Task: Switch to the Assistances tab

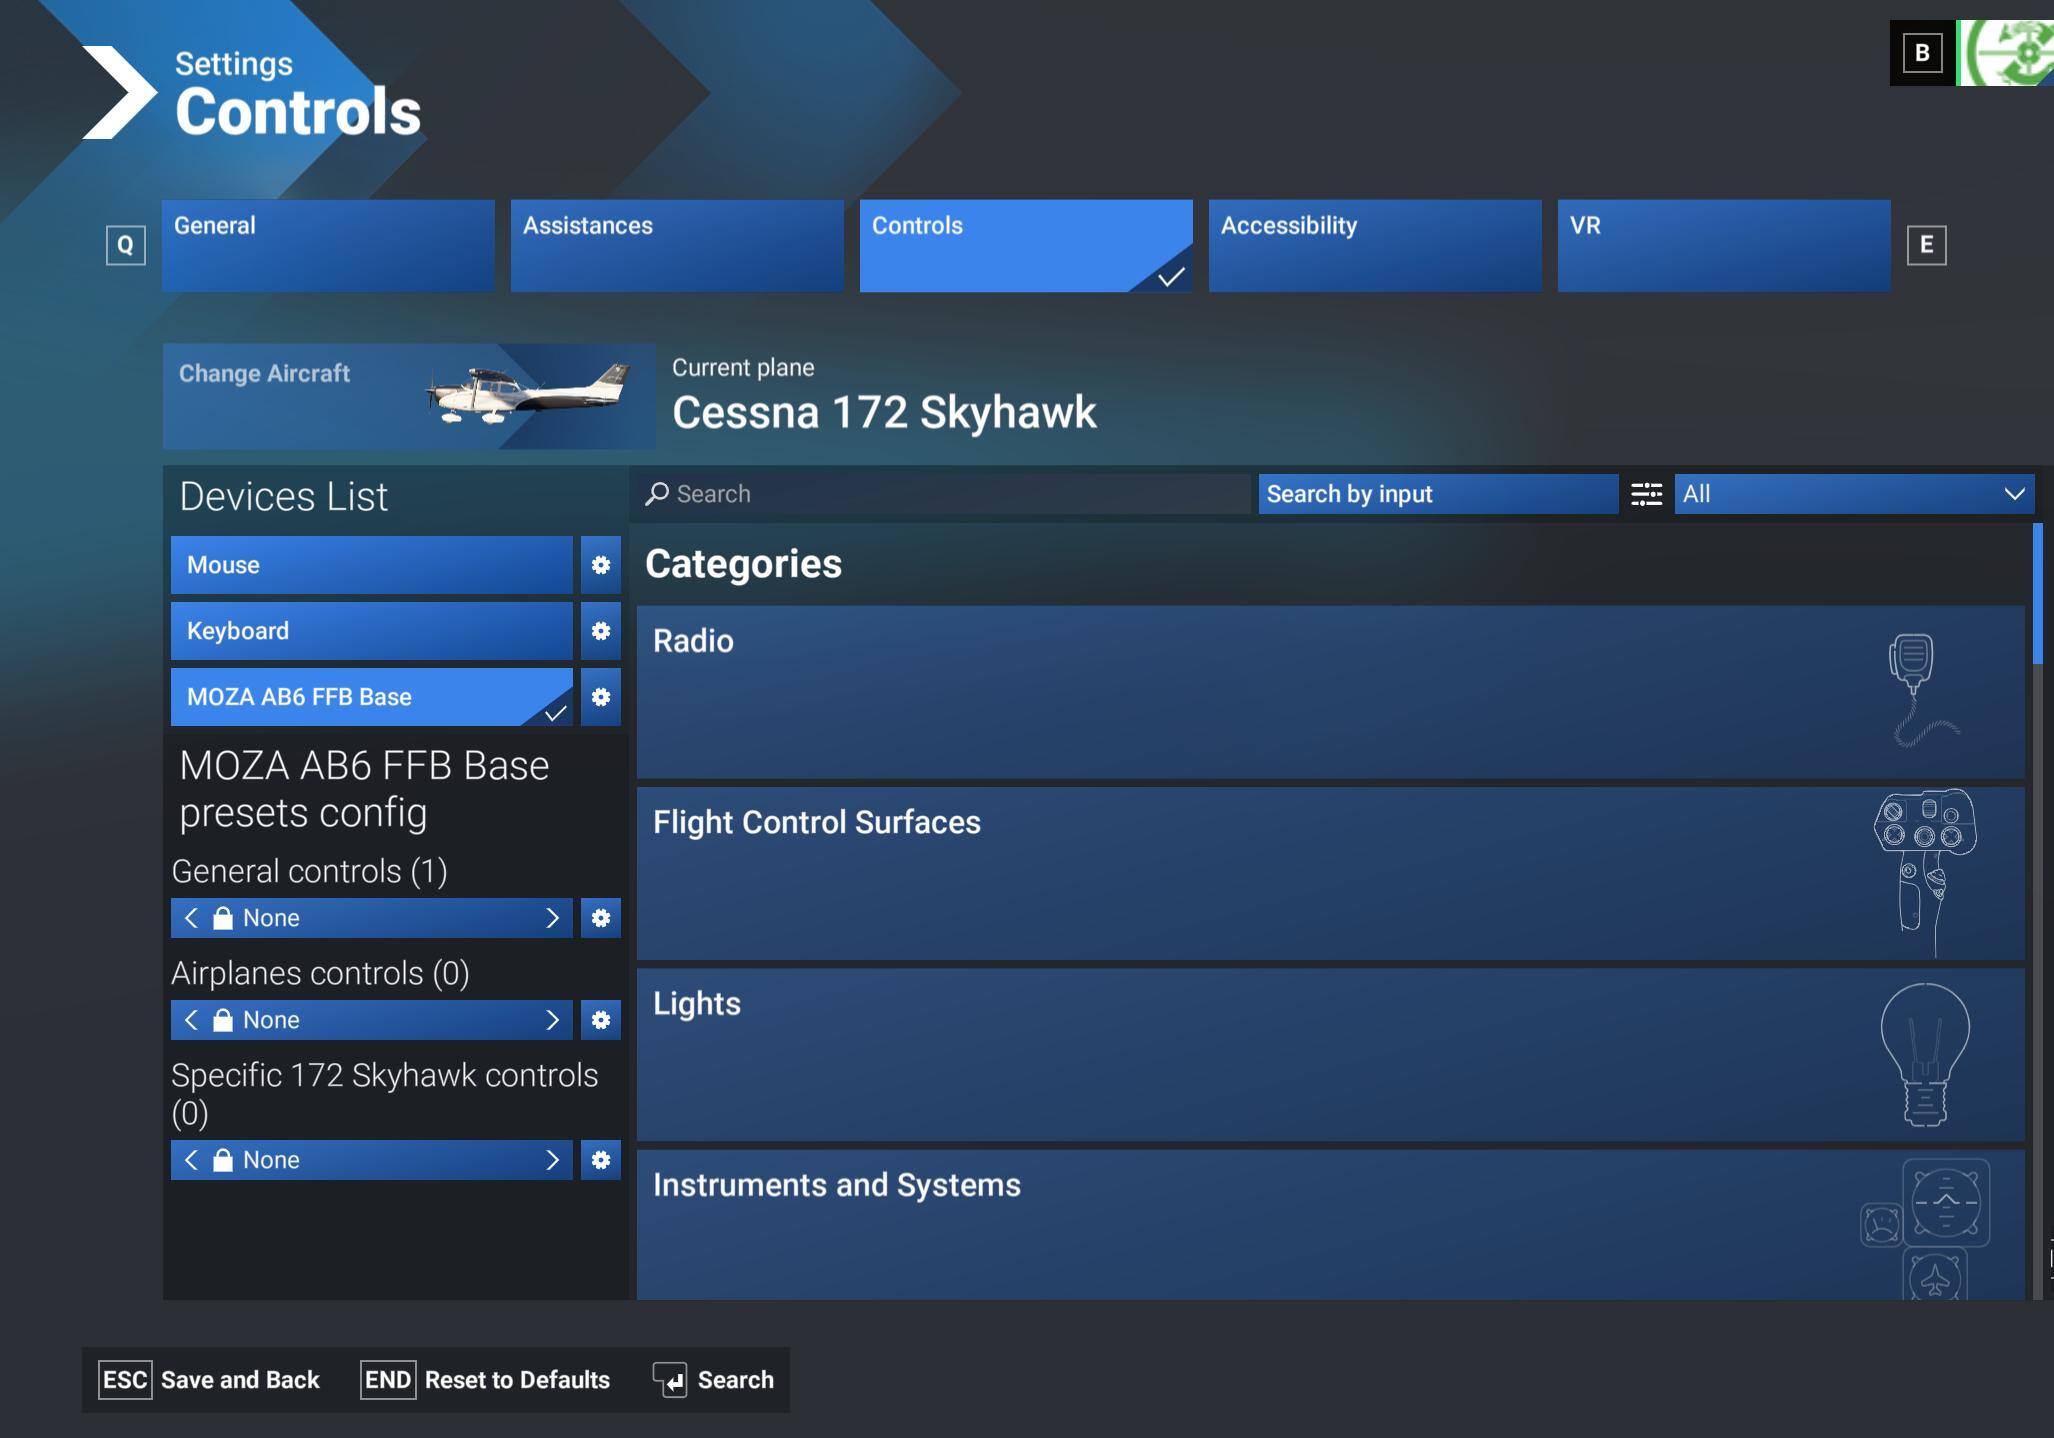Action: (677, 246)
